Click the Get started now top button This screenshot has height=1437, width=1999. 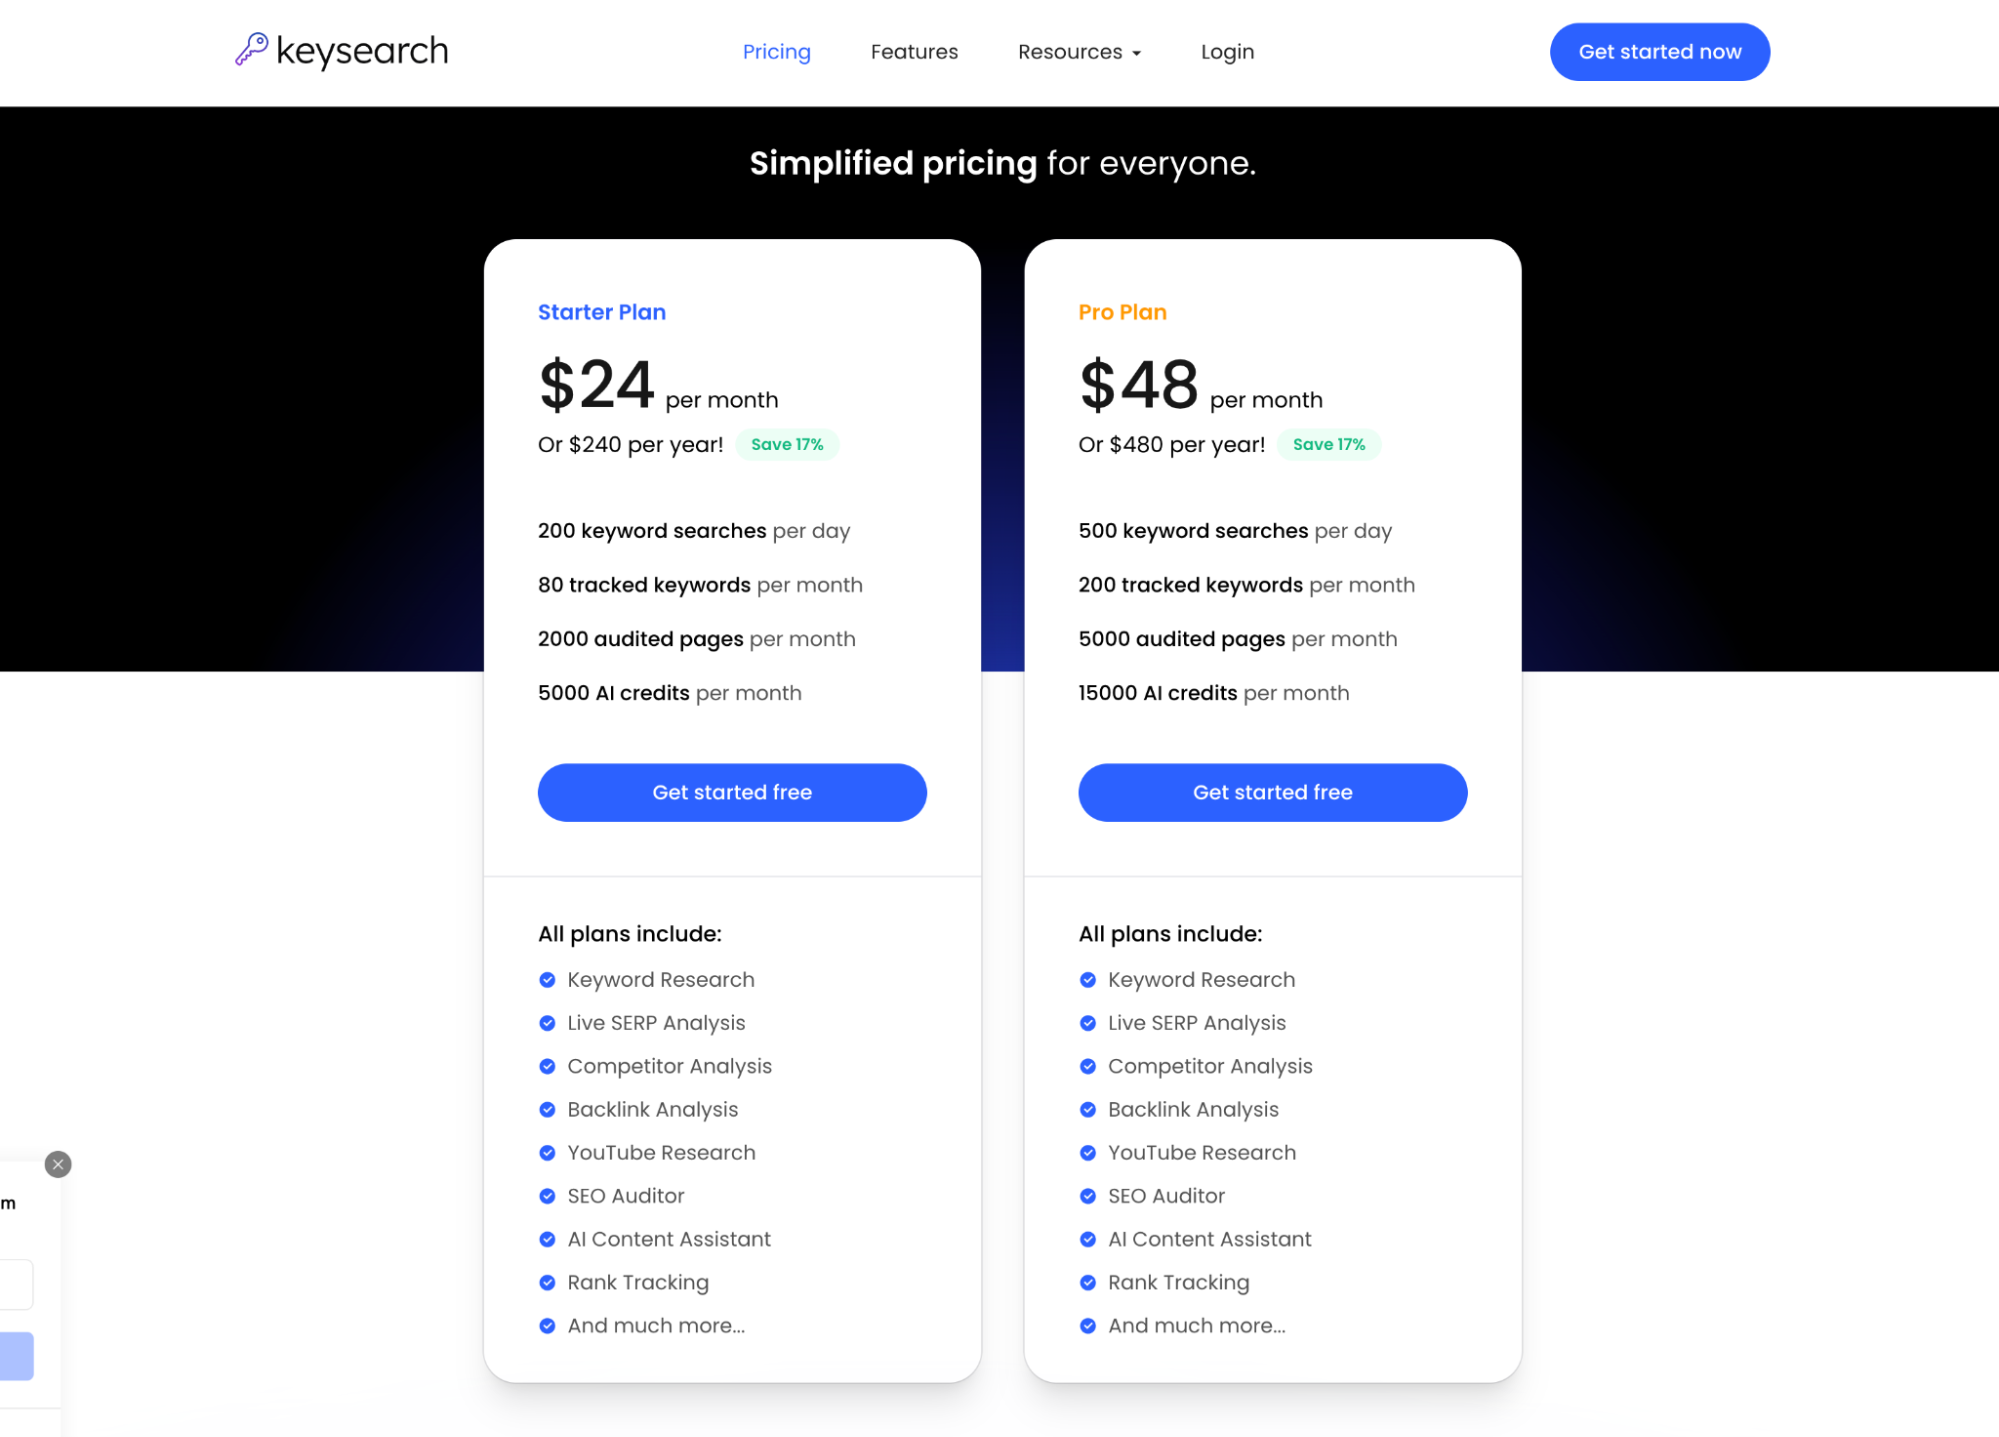pos(1659,51)
